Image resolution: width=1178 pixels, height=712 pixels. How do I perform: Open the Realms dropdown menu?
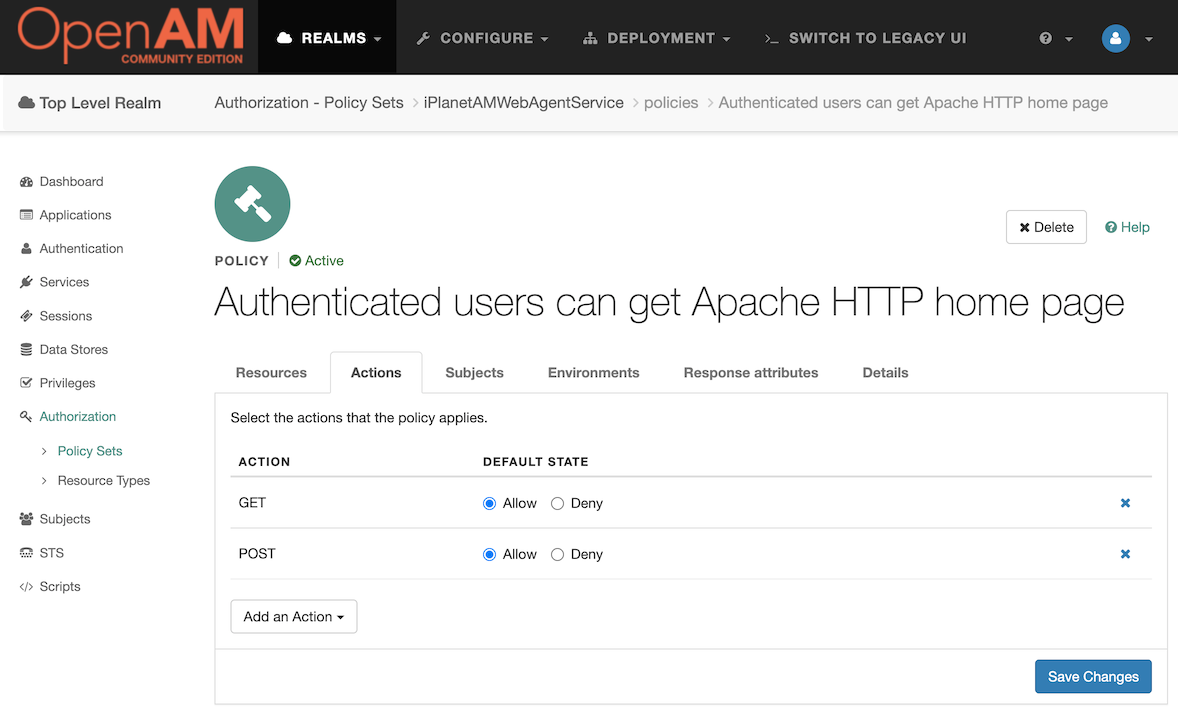click(x=328, y=38)
